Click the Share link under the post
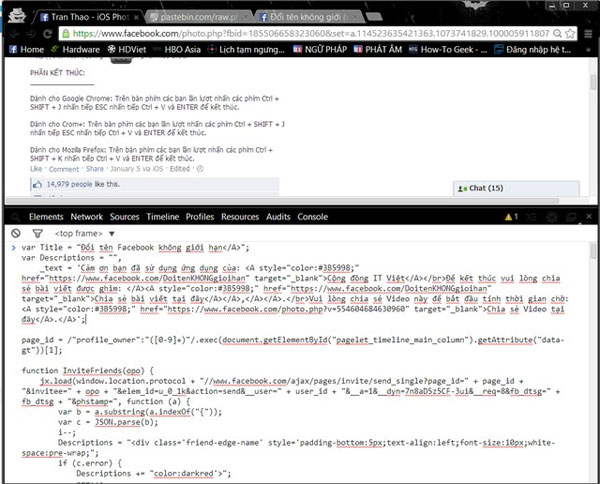This screenshot has width=600, height=484. click(x=95, y=169)
